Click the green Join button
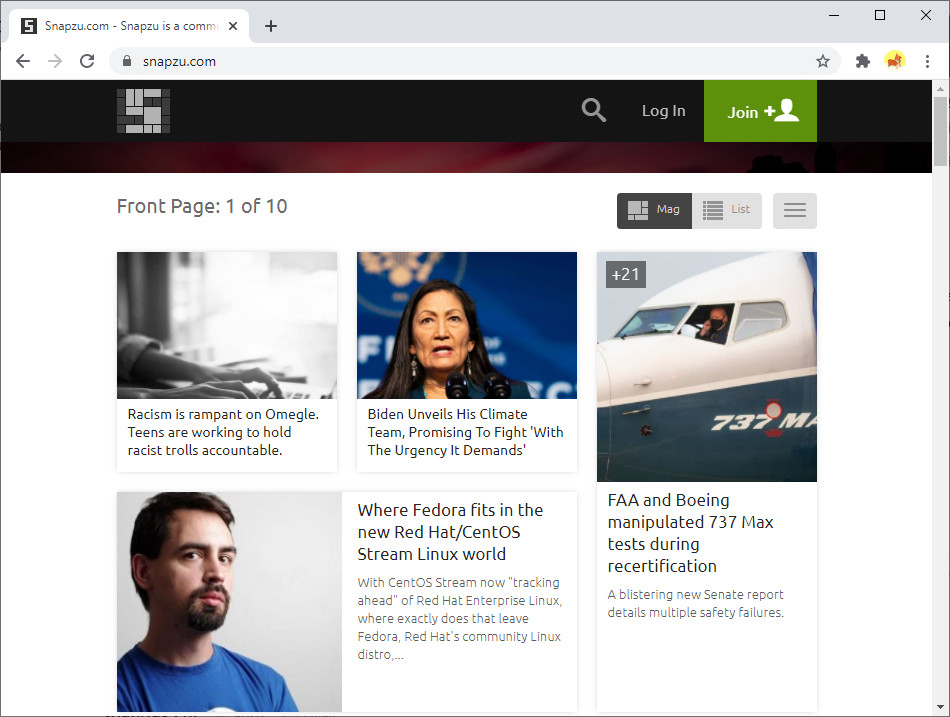Screen dimensions: 950x717 tap(760, 111)
